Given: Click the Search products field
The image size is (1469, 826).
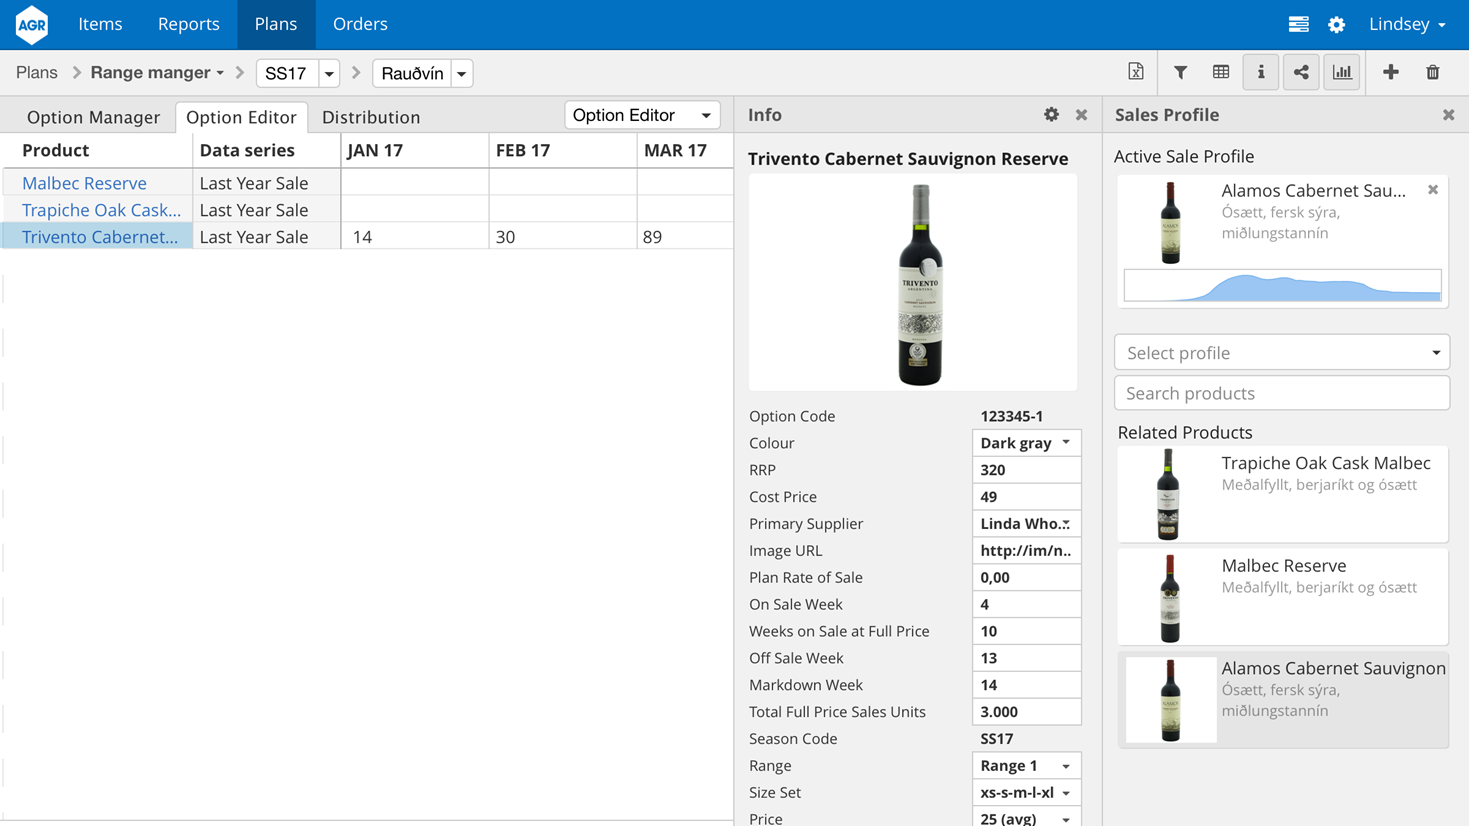Looking at the screenshot, I should (1282, 393).
